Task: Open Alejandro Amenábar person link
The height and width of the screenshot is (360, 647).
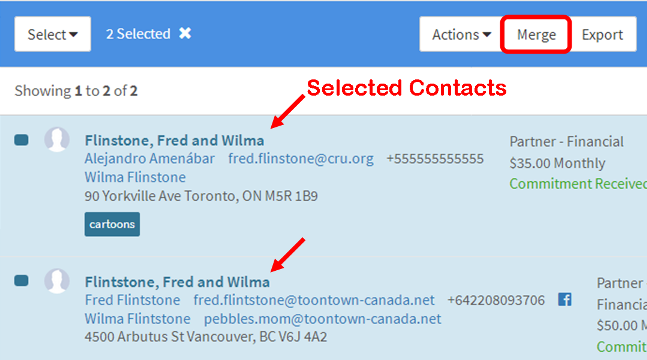Action: [x=150, y=159]
